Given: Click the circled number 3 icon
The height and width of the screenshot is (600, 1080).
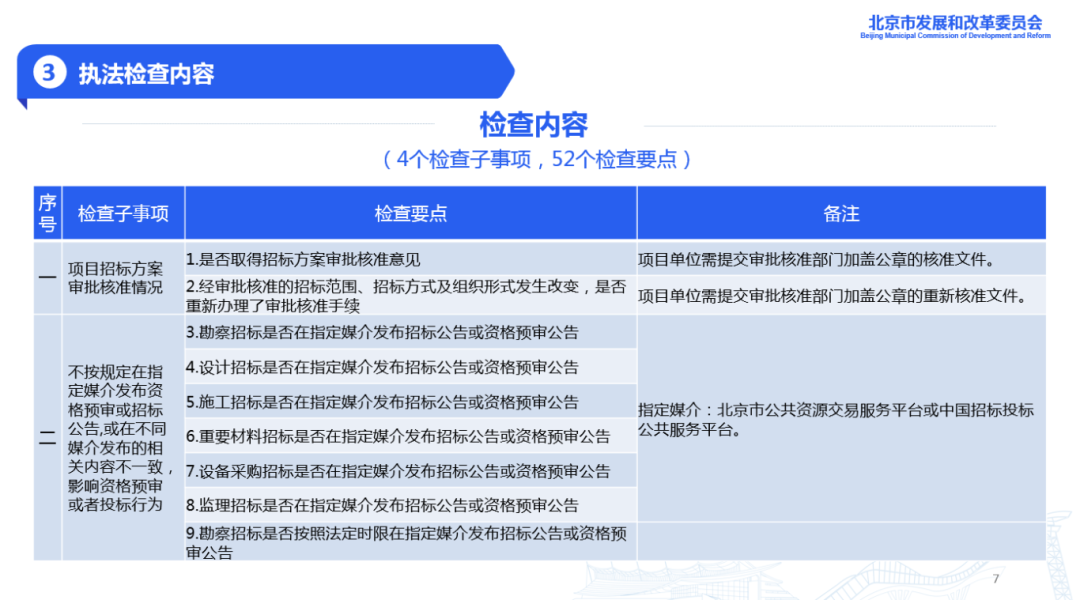Looking at the screenshot, I should point(49,73).
